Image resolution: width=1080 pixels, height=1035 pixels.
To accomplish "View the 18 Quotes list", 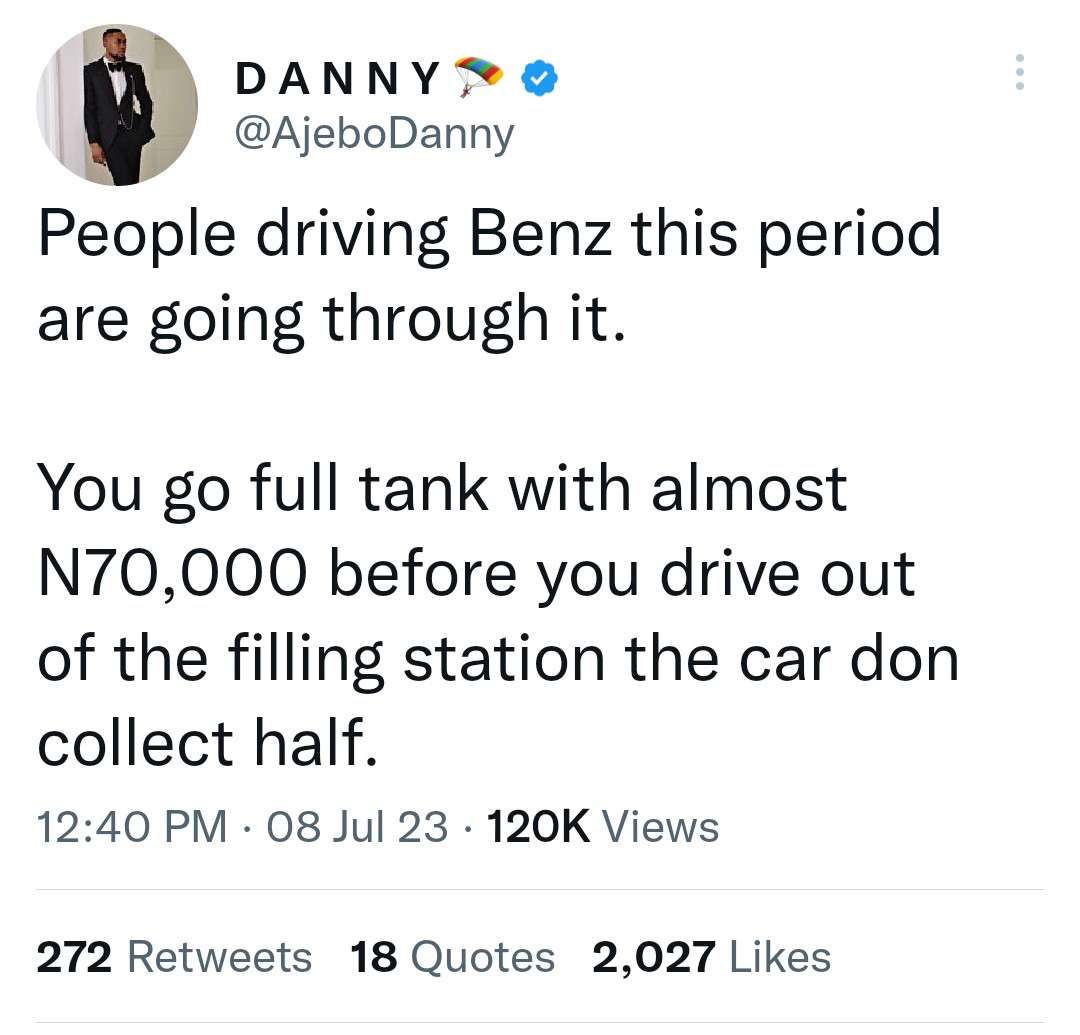I will point(453,957).
